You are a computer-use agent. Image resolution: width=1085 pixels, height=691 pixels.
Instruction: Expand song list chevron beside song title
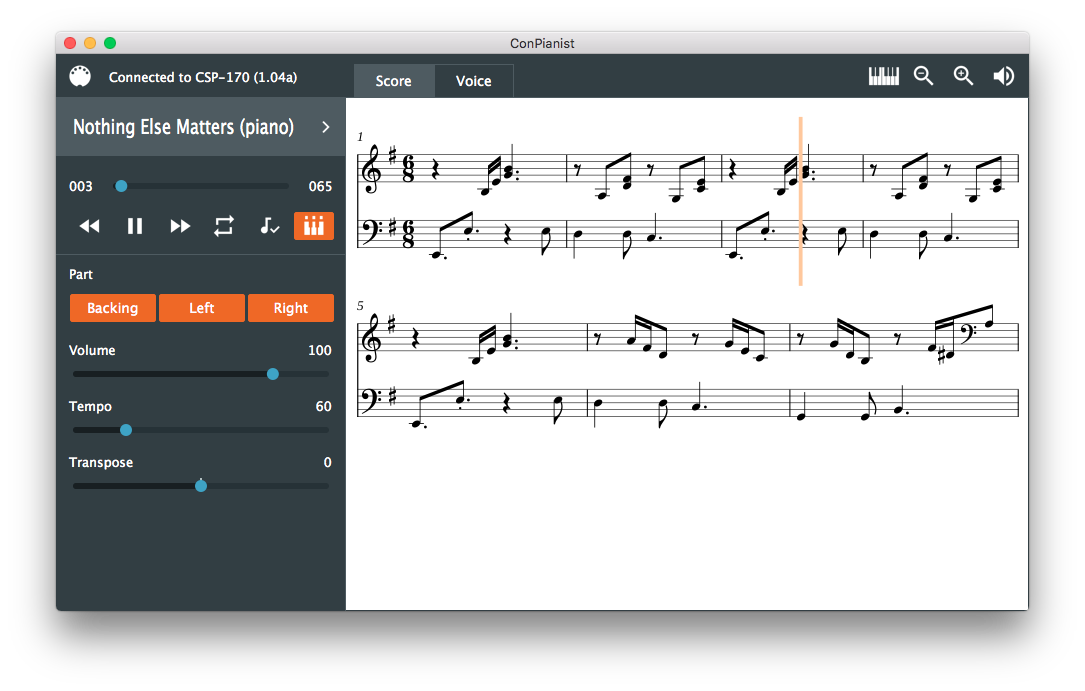click(x=326, y=127)
